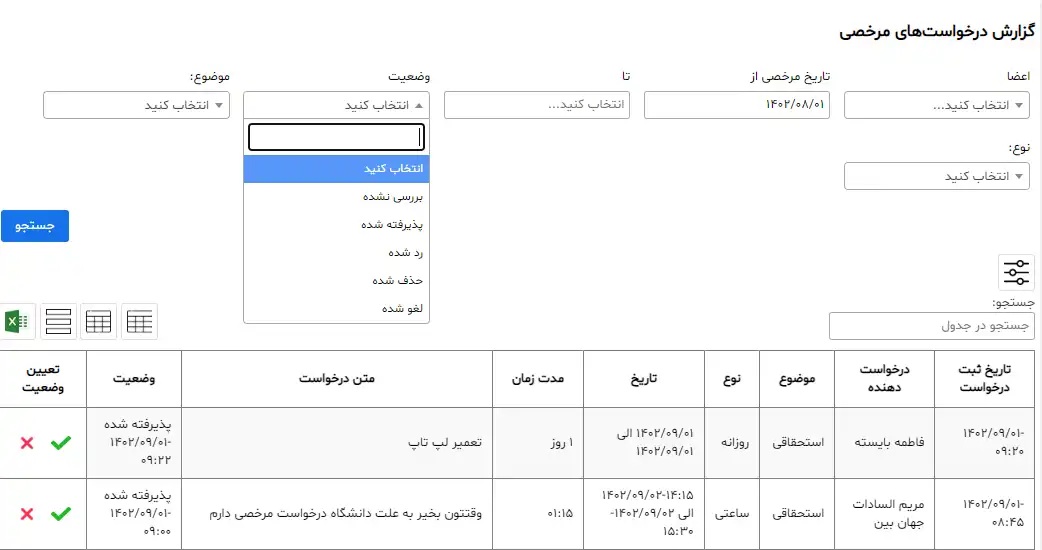
Task: Approve مریم السادات's request with green check
Action: click(60, 514)
